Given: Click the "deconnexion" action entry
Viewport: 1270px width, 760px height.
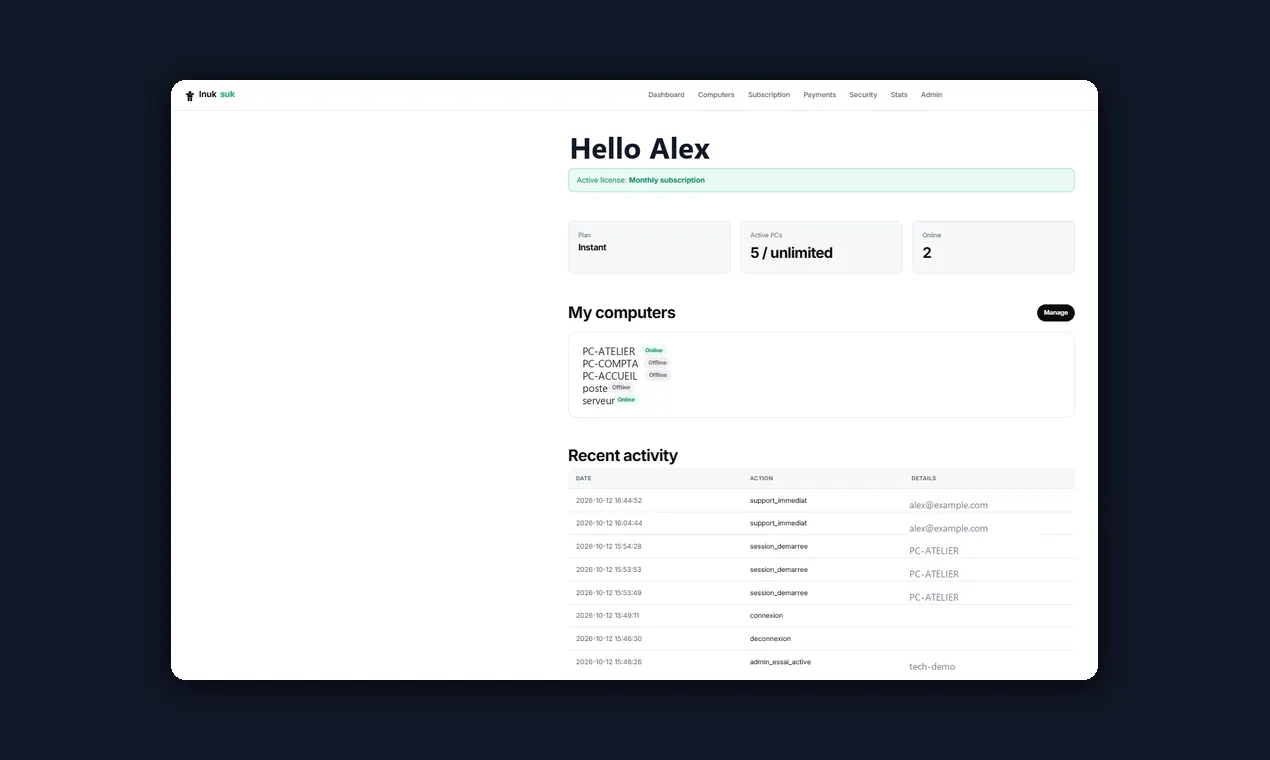Looking at the screenshot, I should click(x=770, y=639).
